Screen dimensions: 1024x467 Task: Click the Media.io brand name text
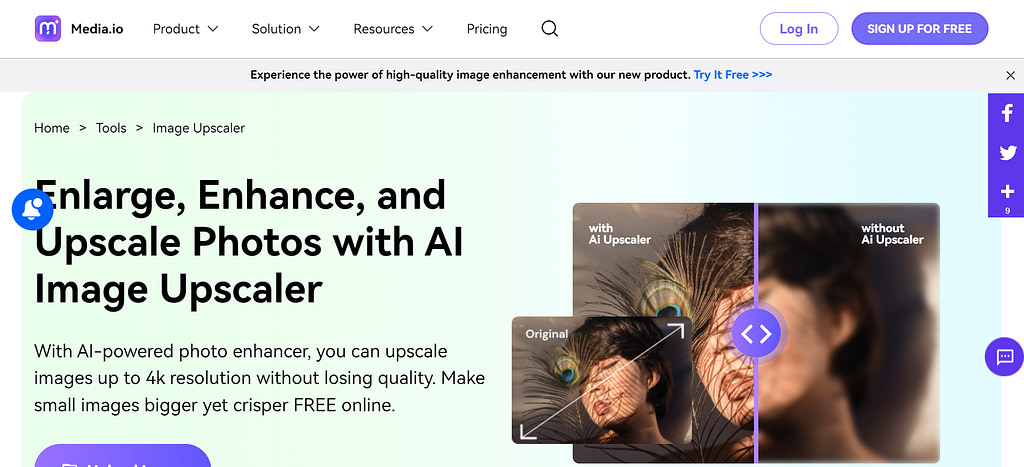point(97,29)
